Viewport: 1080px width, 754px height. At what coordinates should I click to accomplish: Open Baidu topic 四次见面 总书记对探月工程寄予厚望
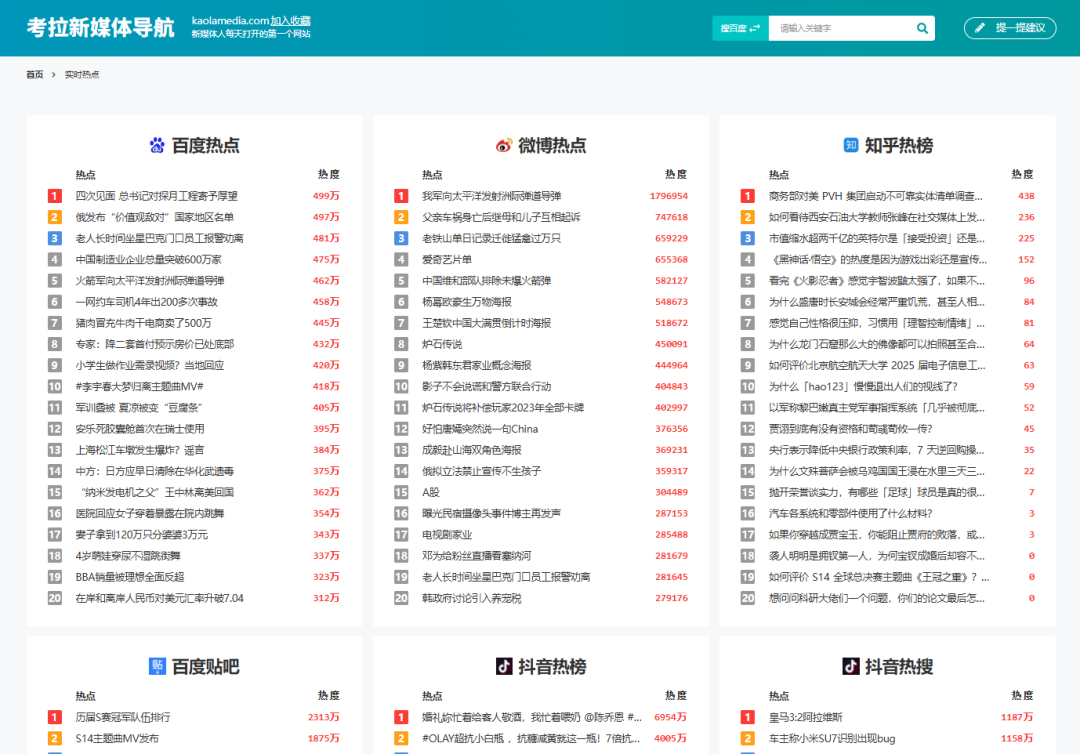point(160,196)
